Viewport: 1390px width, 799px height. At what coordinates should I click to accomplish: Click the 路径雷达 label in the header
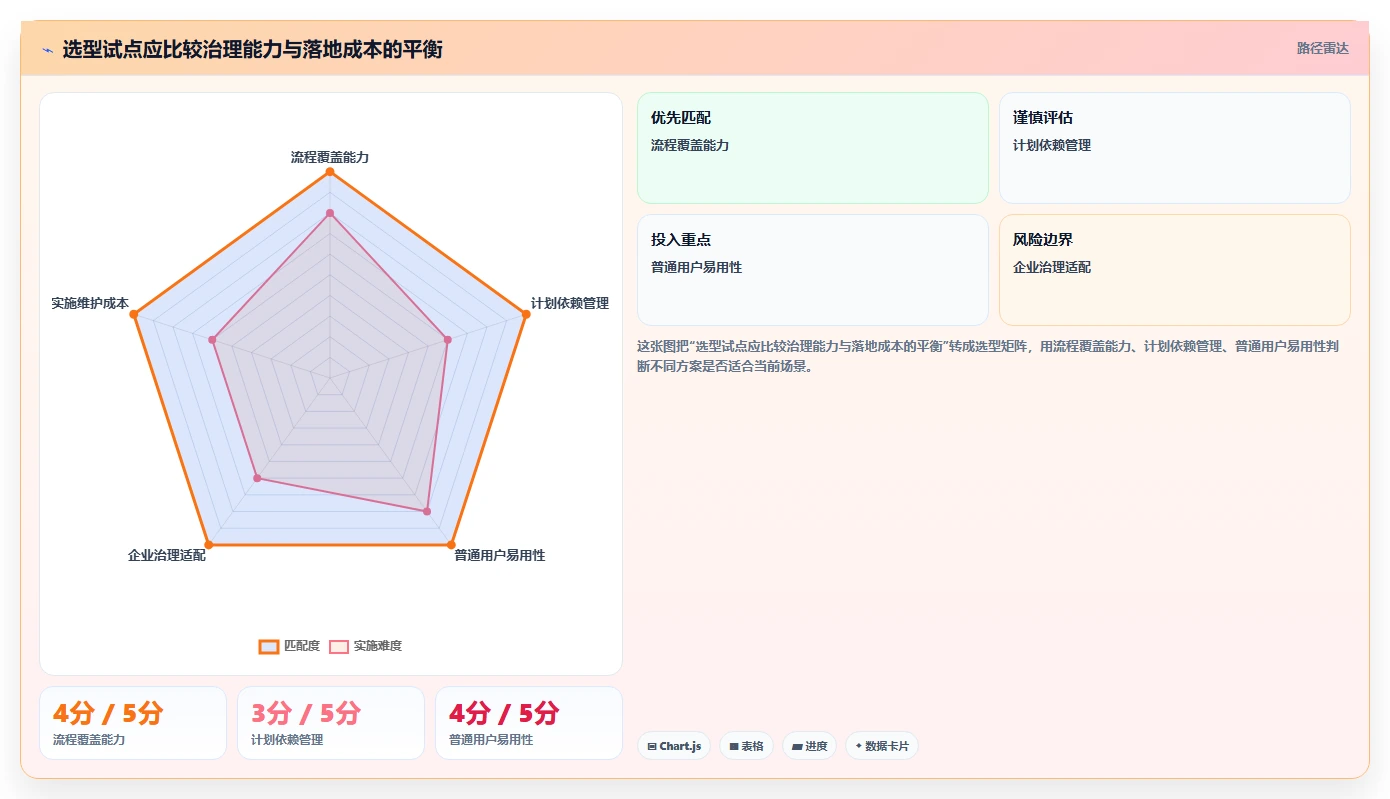click(1323, 48)
